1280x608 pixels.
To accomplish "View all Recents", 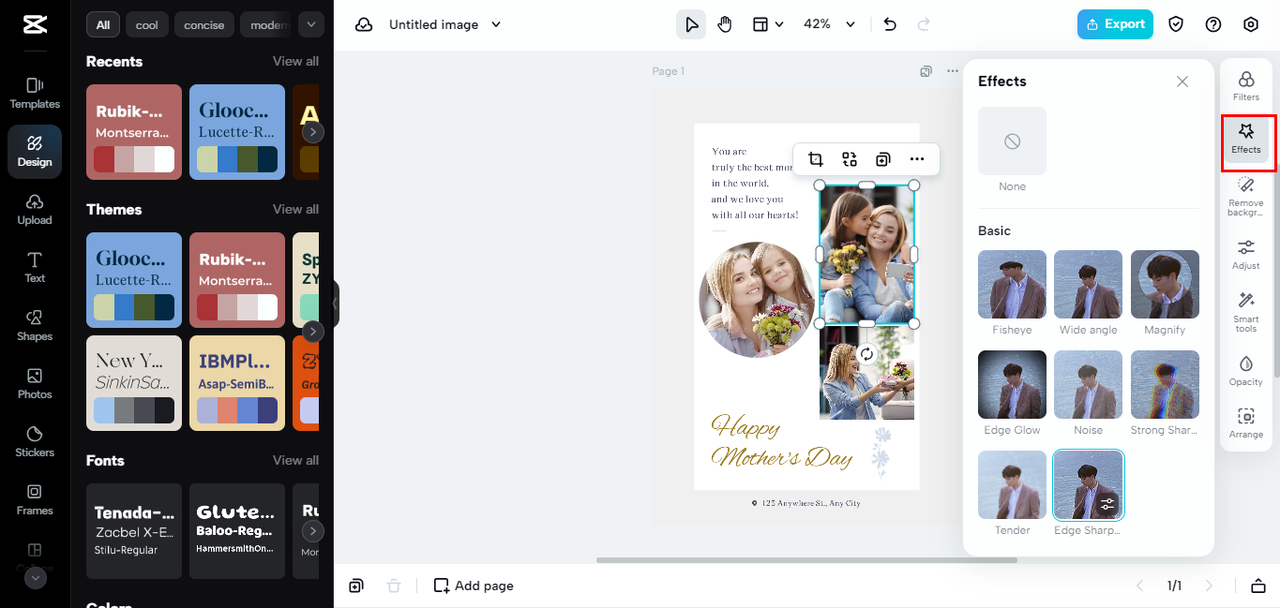I will [x=296, y=61].
